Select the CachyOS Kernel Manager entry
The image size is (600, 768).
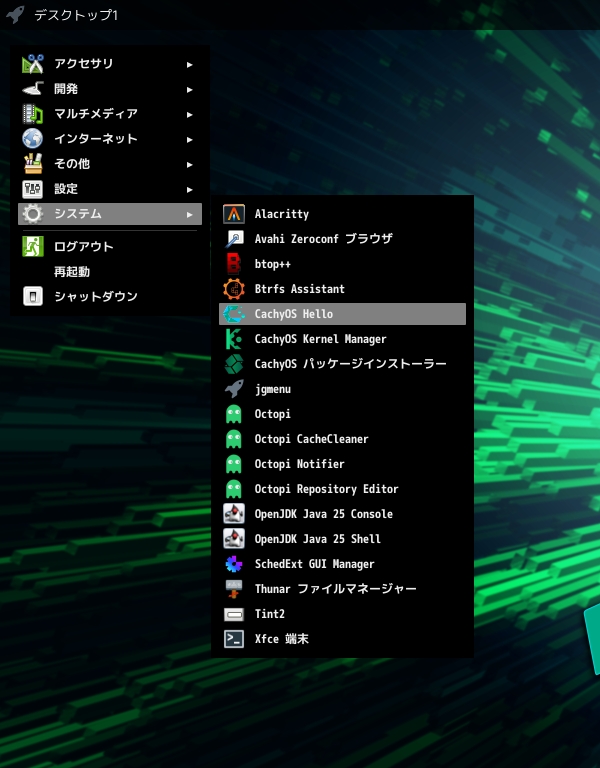pos(342,339)
